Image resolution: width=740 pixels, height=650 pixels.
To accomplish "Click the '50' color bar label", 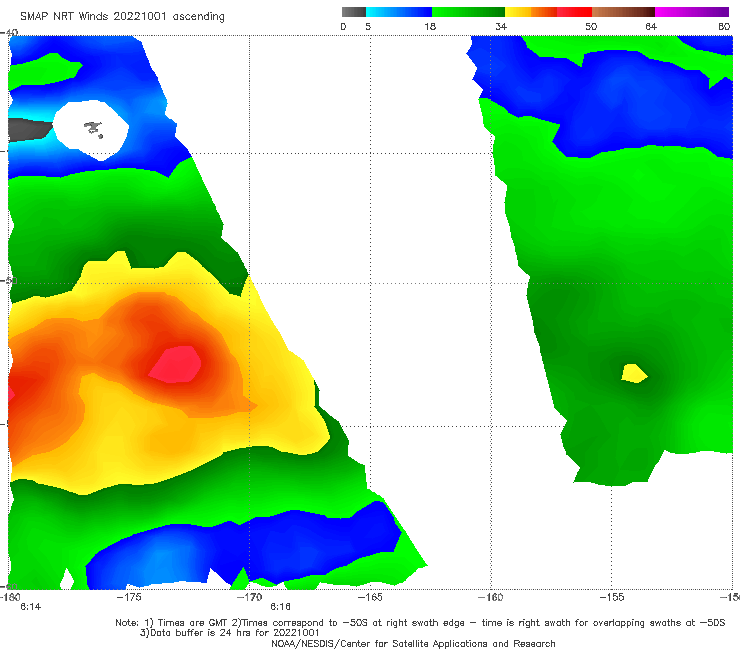I will click(591, 27).
